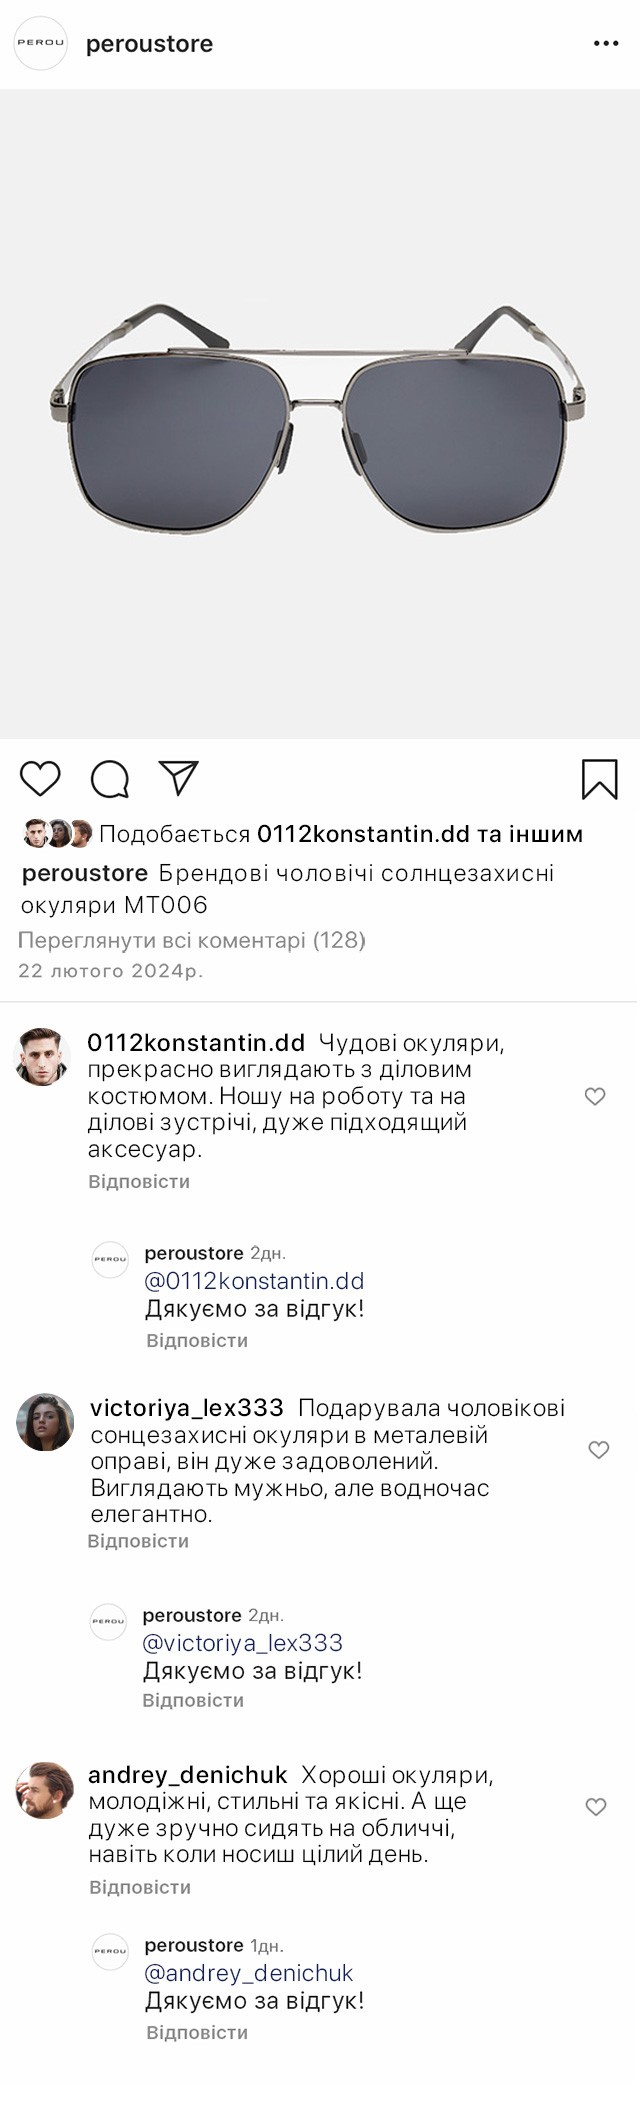Click the @andrey_denichuk mention link
640x2110 pixels.
pos(249,1973)
